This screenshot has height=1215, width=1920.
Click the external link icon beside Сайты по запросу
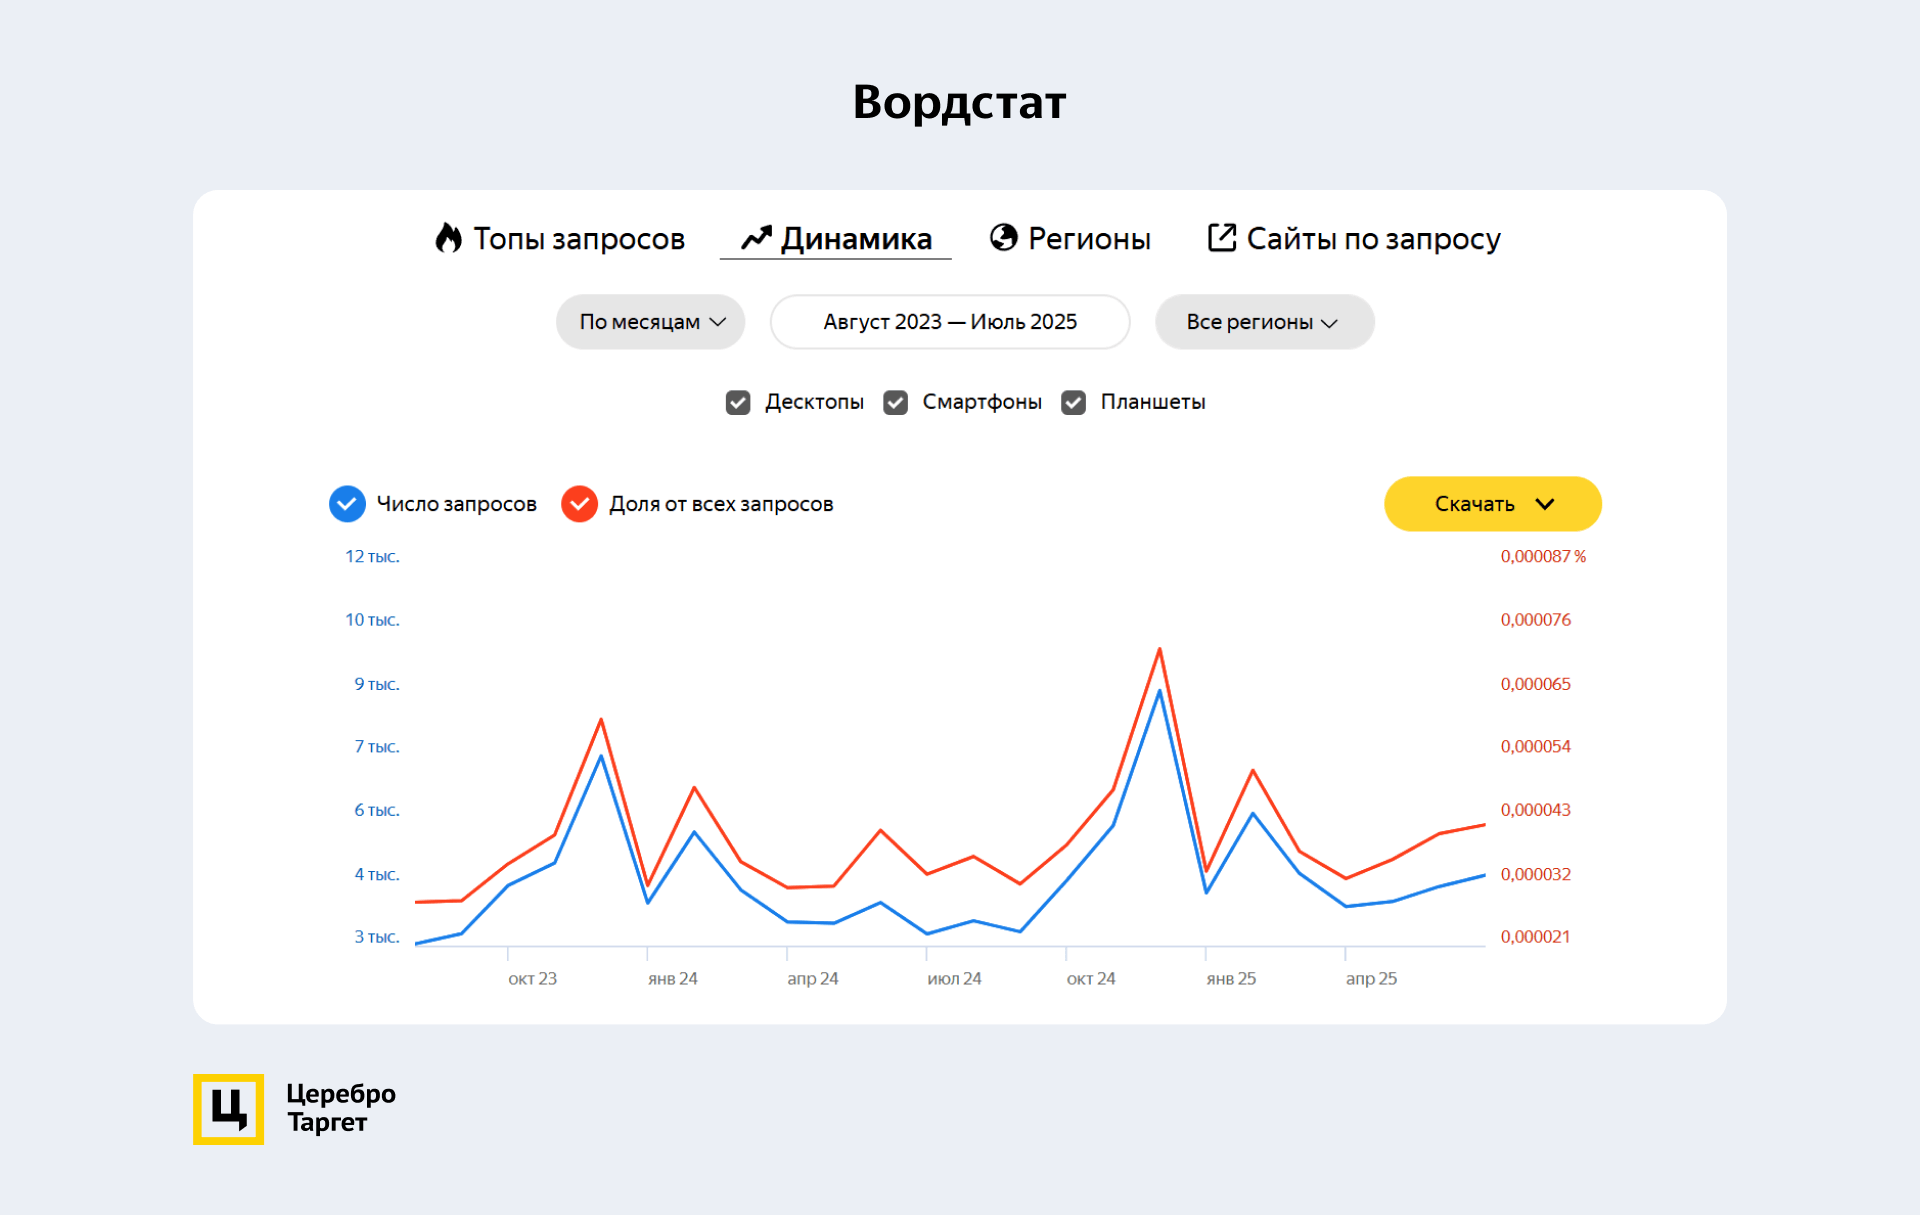pyautogui.click(x=1221, y=238)
